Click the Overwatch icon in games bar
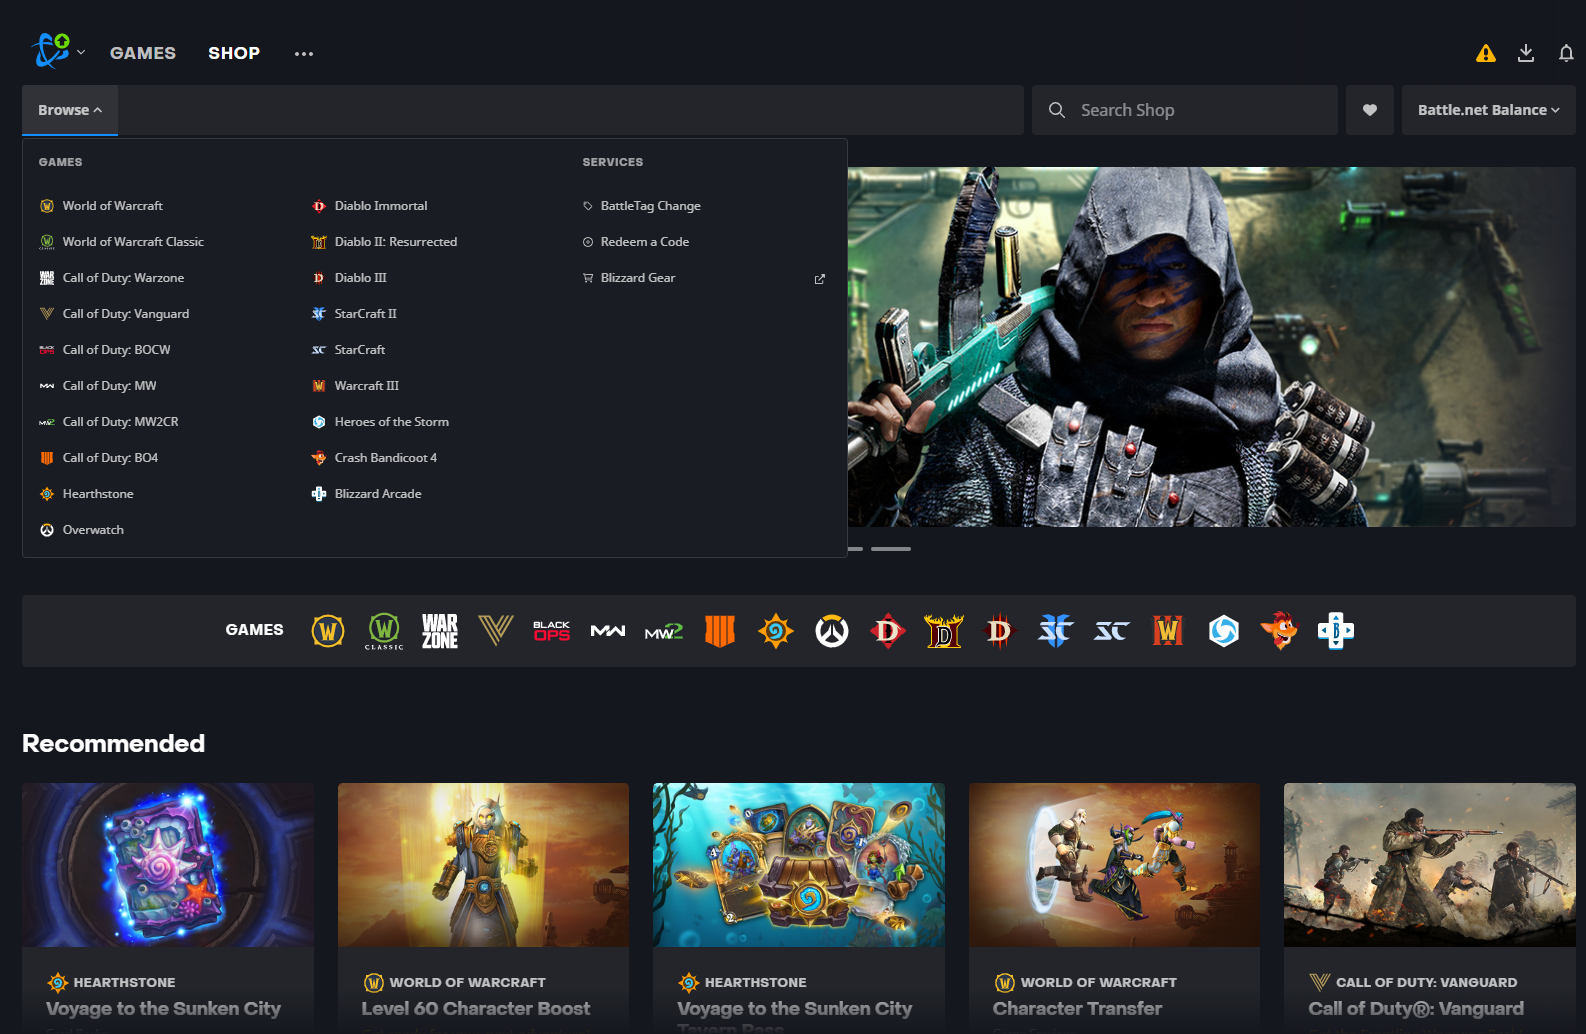 [832, 631]
